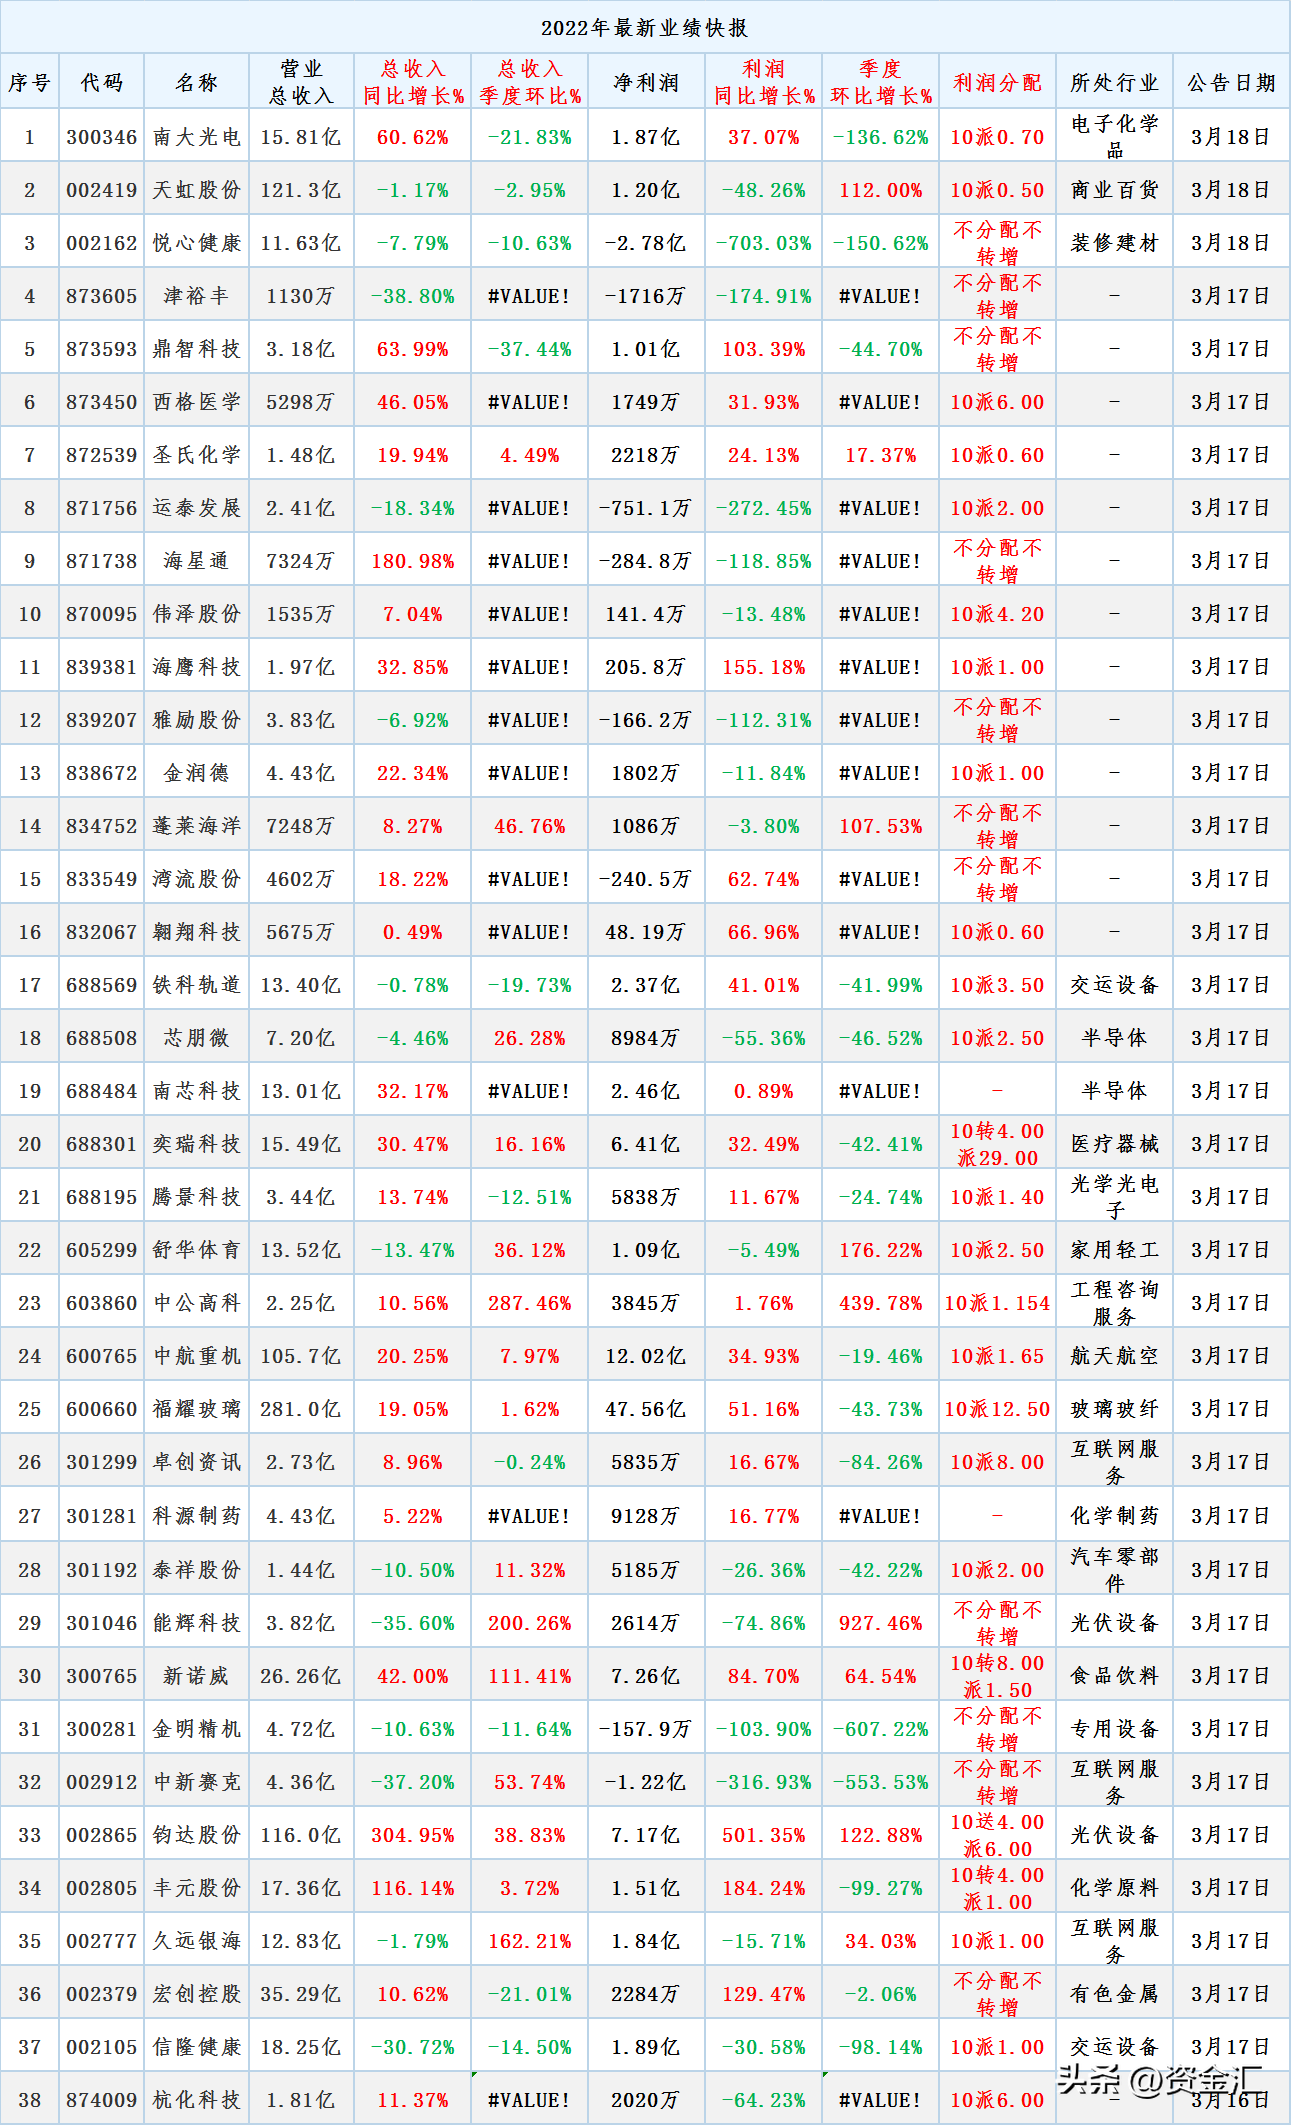Select net profit cell '2020万'
Screen dimensions: 1291x2125
(x=646, y=2100)
